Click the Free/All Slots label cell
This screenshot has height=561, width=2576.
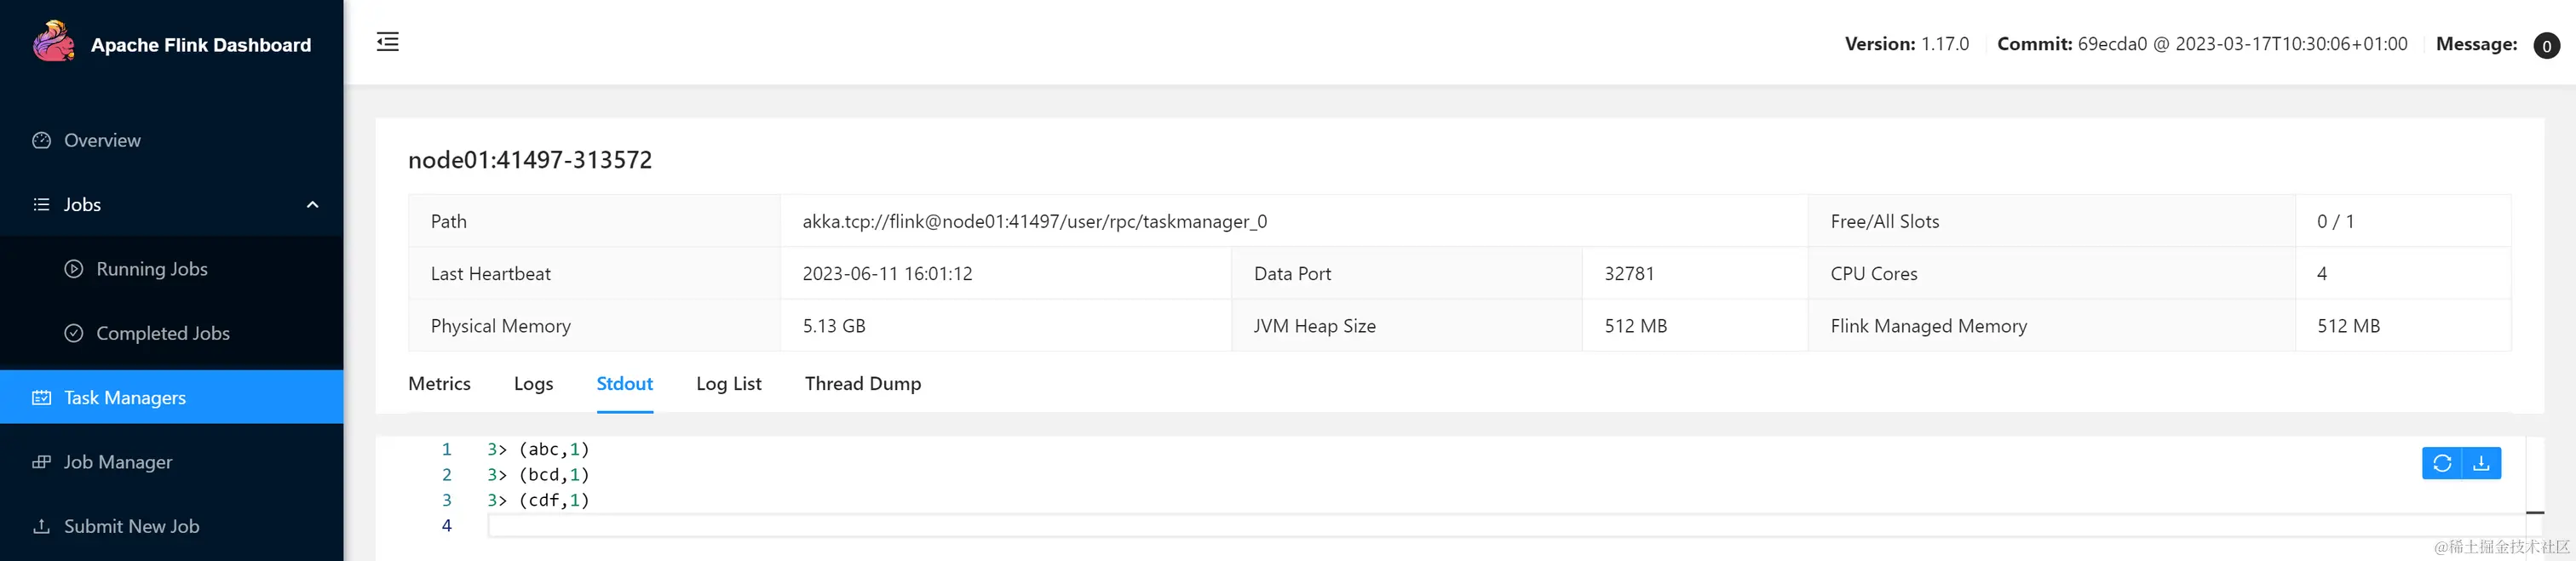(2051, 221)
